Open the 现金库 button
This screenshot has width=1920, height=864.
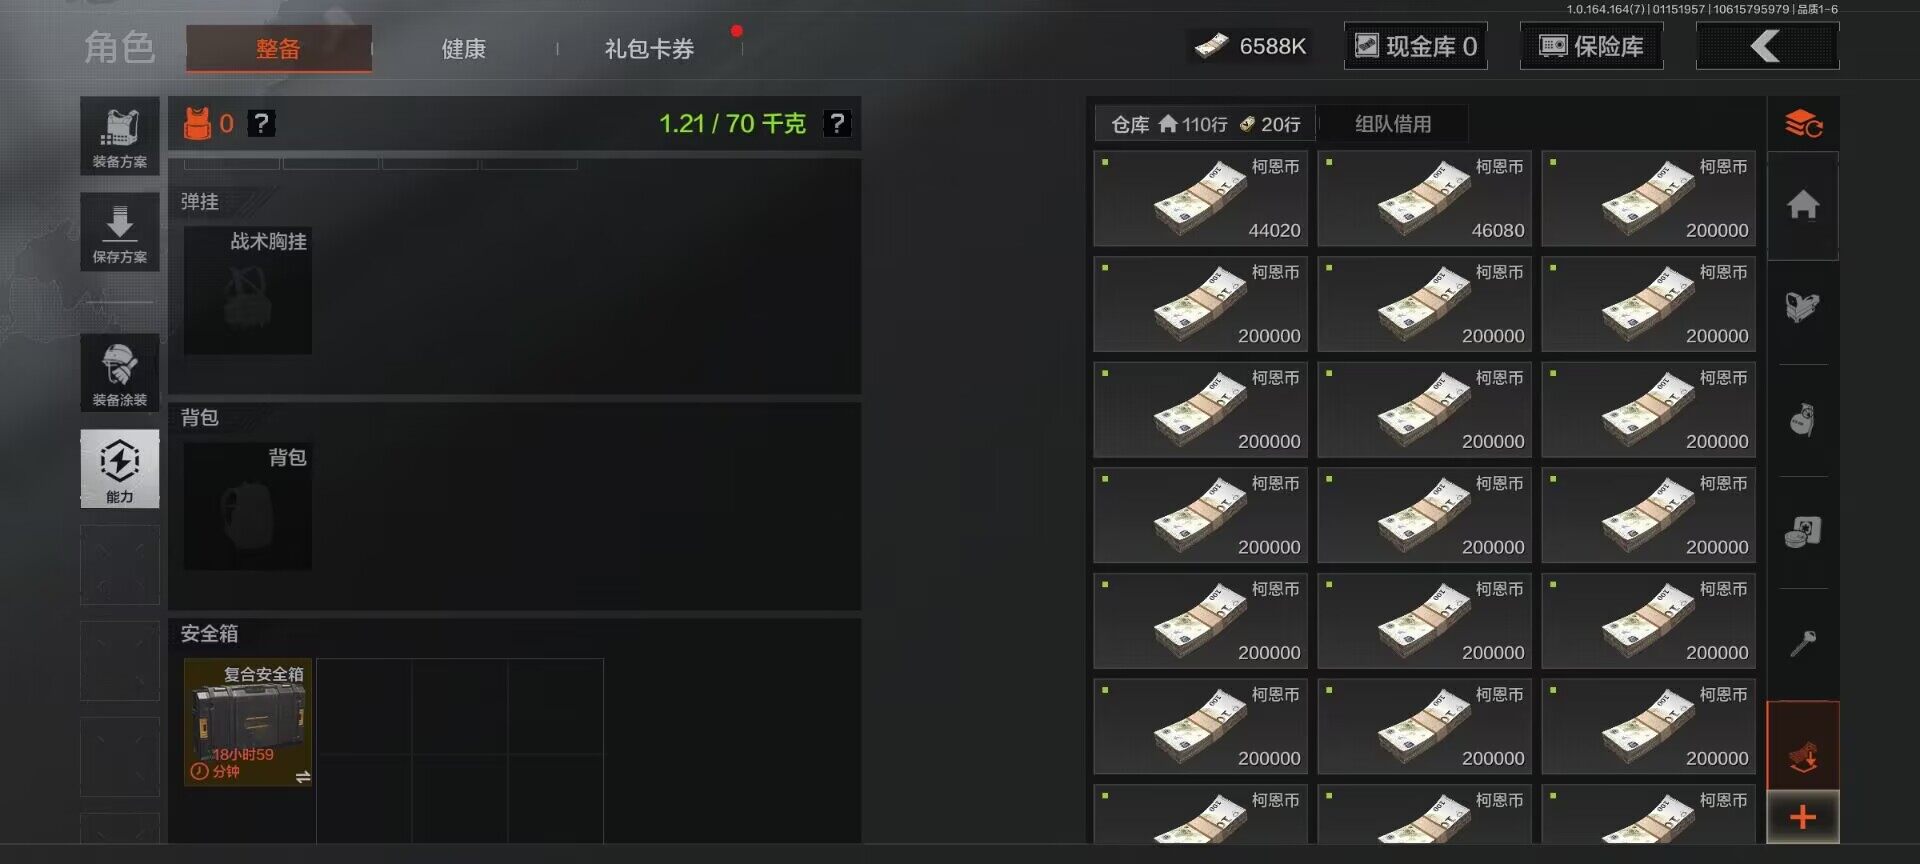(x=1415, y=46)
